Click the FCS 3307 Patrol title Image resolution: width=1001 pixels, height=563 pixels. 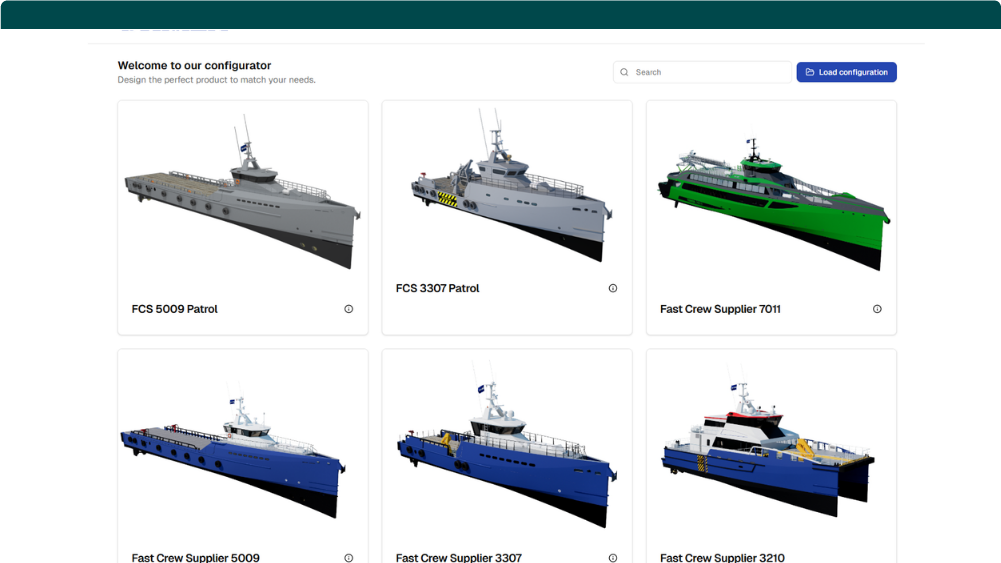coord(437,289)
